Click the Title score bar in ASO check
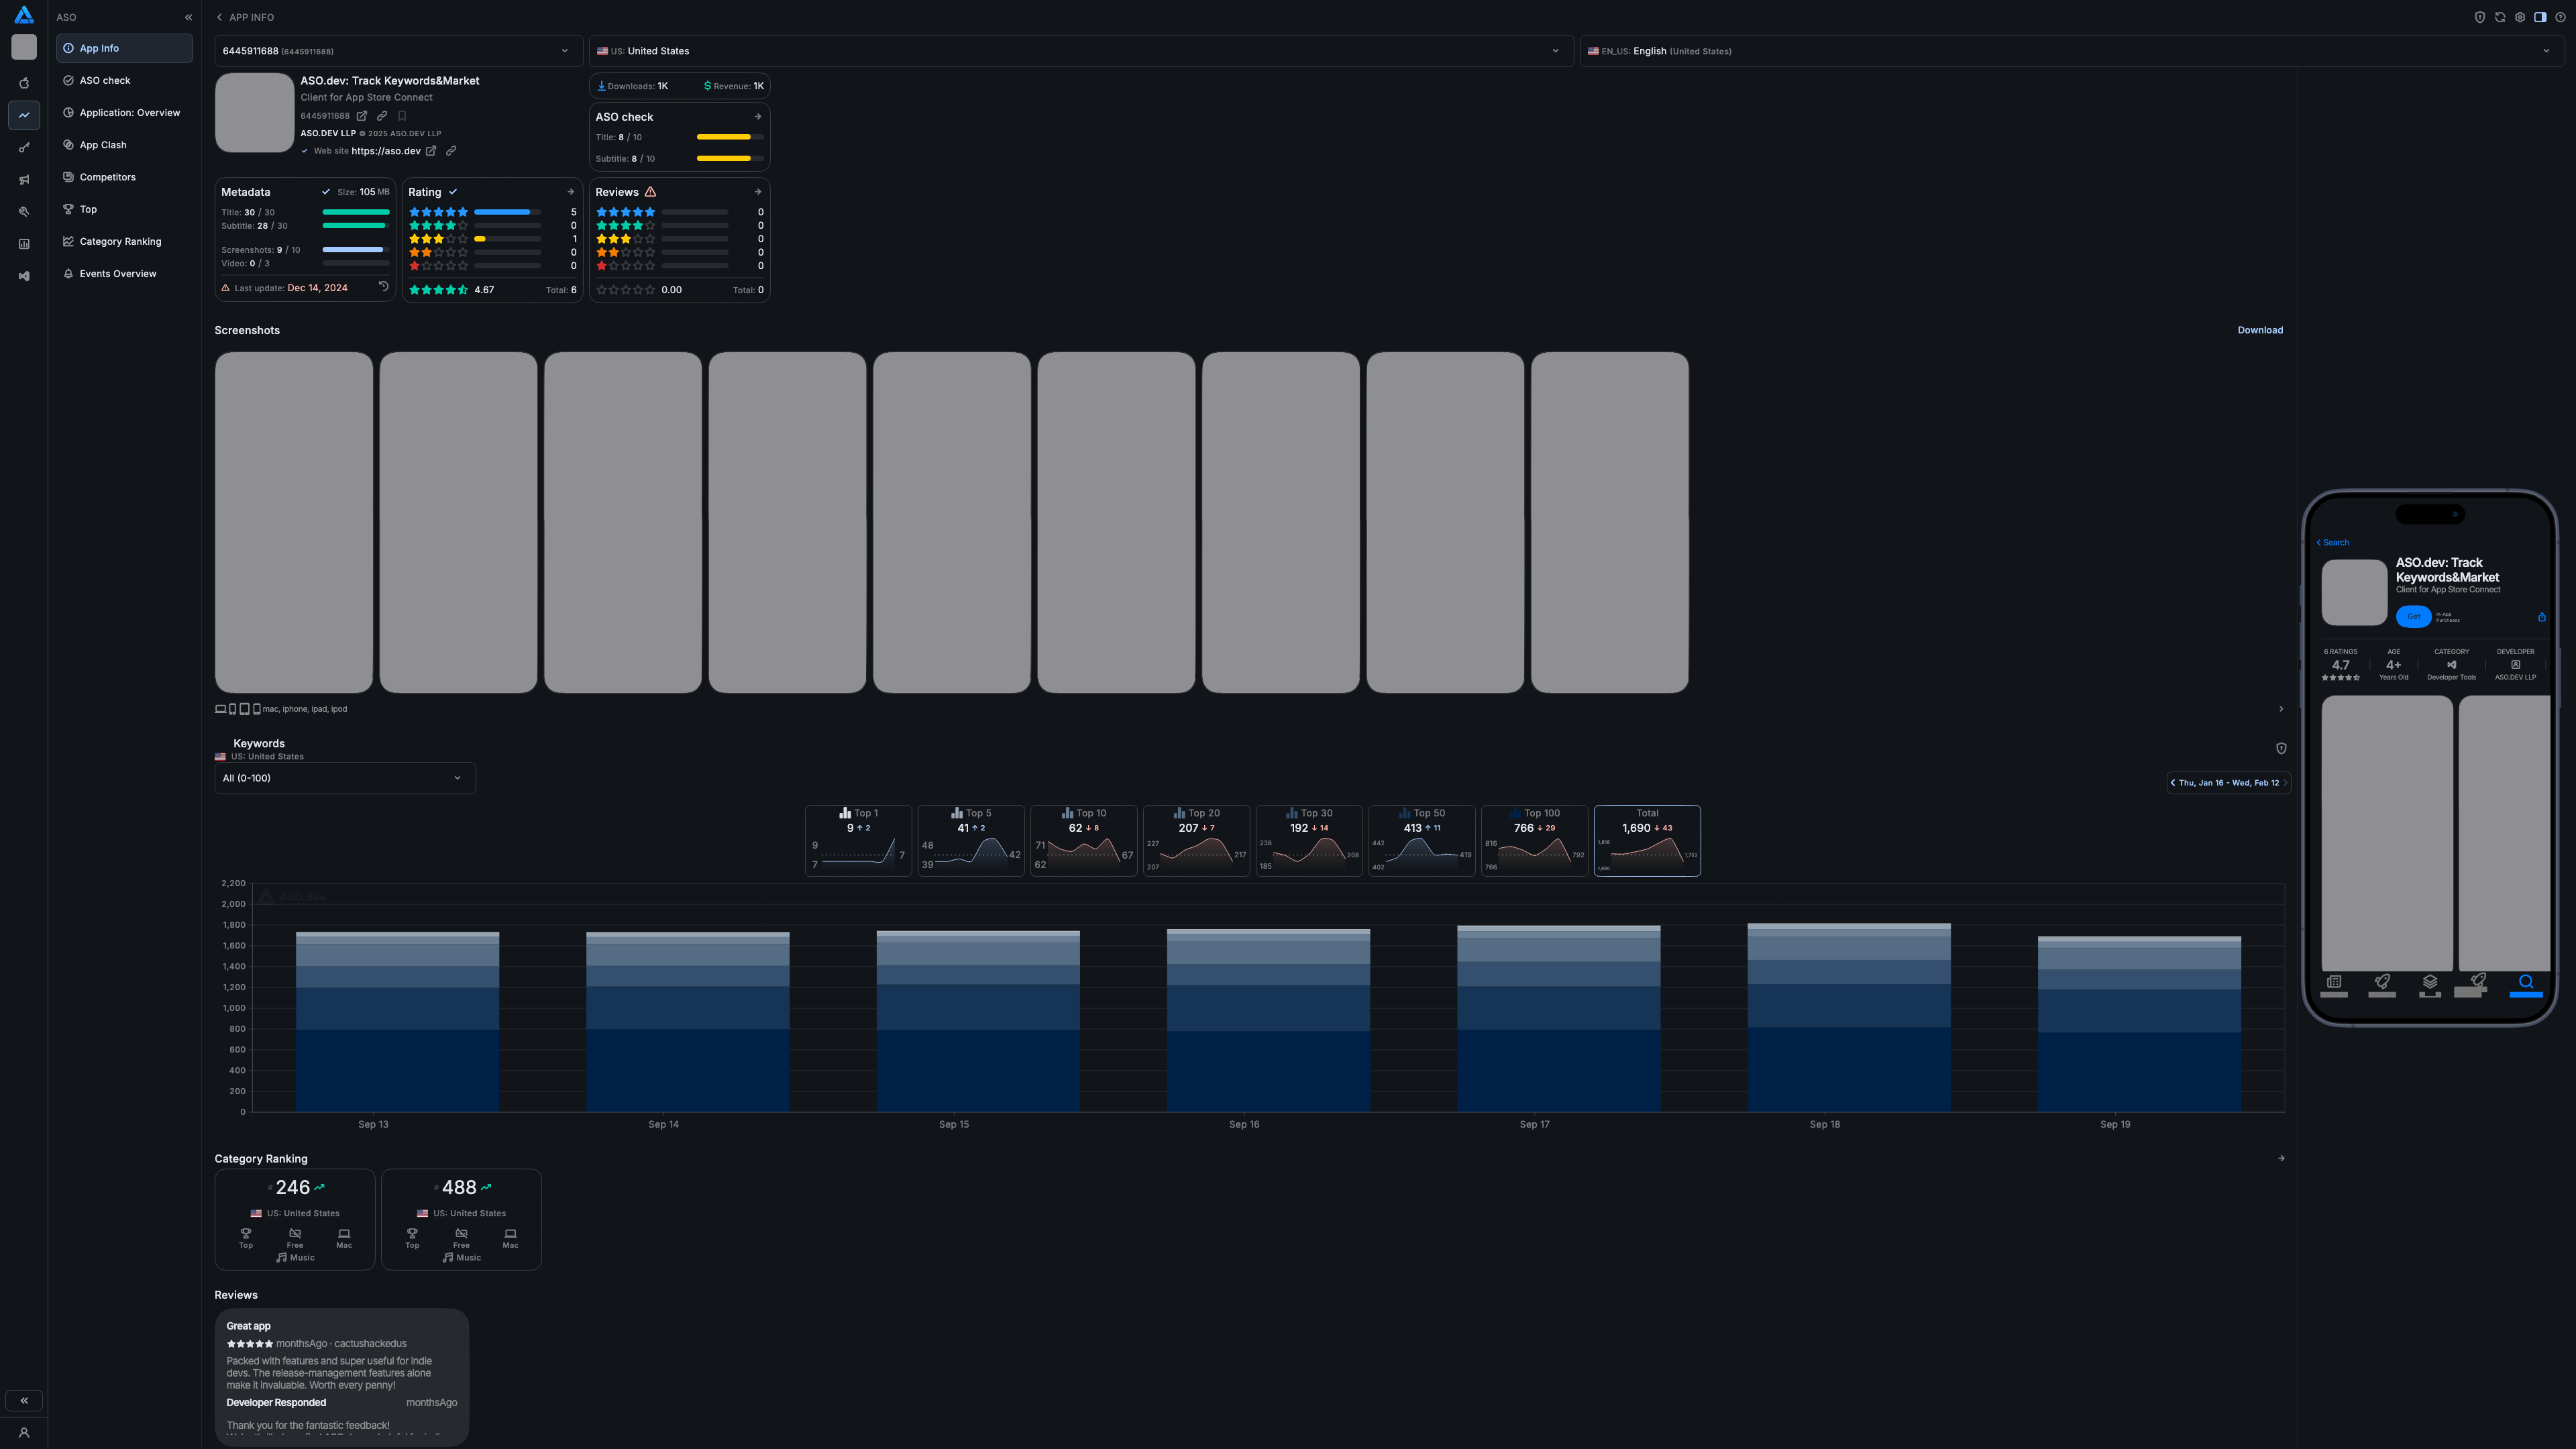Screen dimensions: 2576x1449 click(x=729, y=137)
